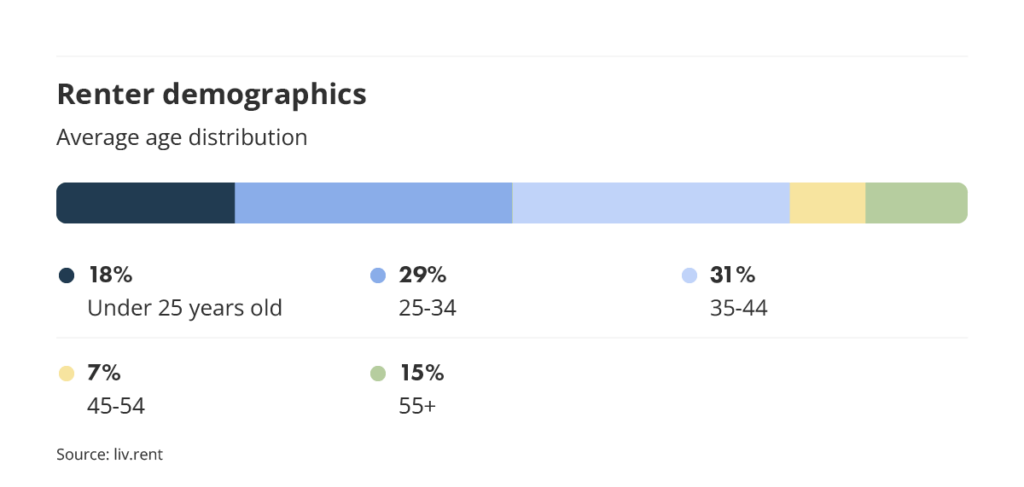This screenshot has width=1024, height=487.
Task: Click the 7% value label
Action: pos(104,374)
